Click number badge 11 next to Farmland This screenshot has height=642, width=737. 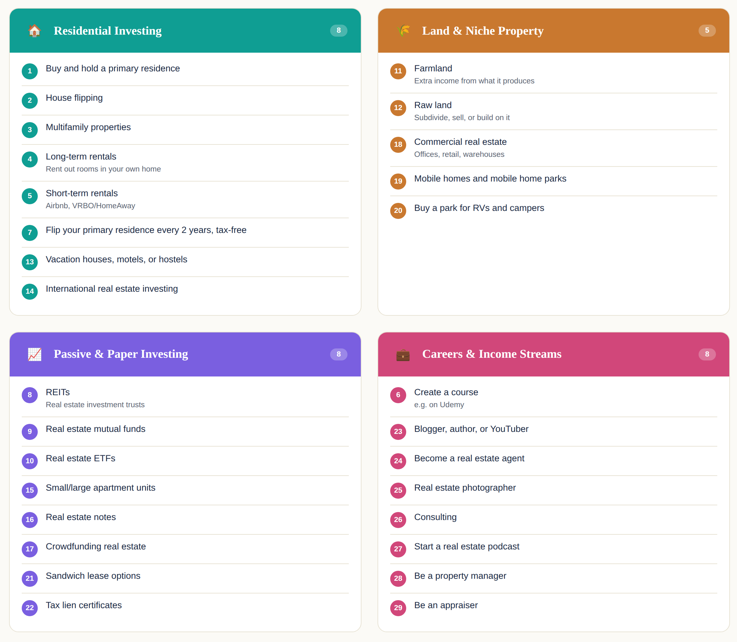pos(398,71)
